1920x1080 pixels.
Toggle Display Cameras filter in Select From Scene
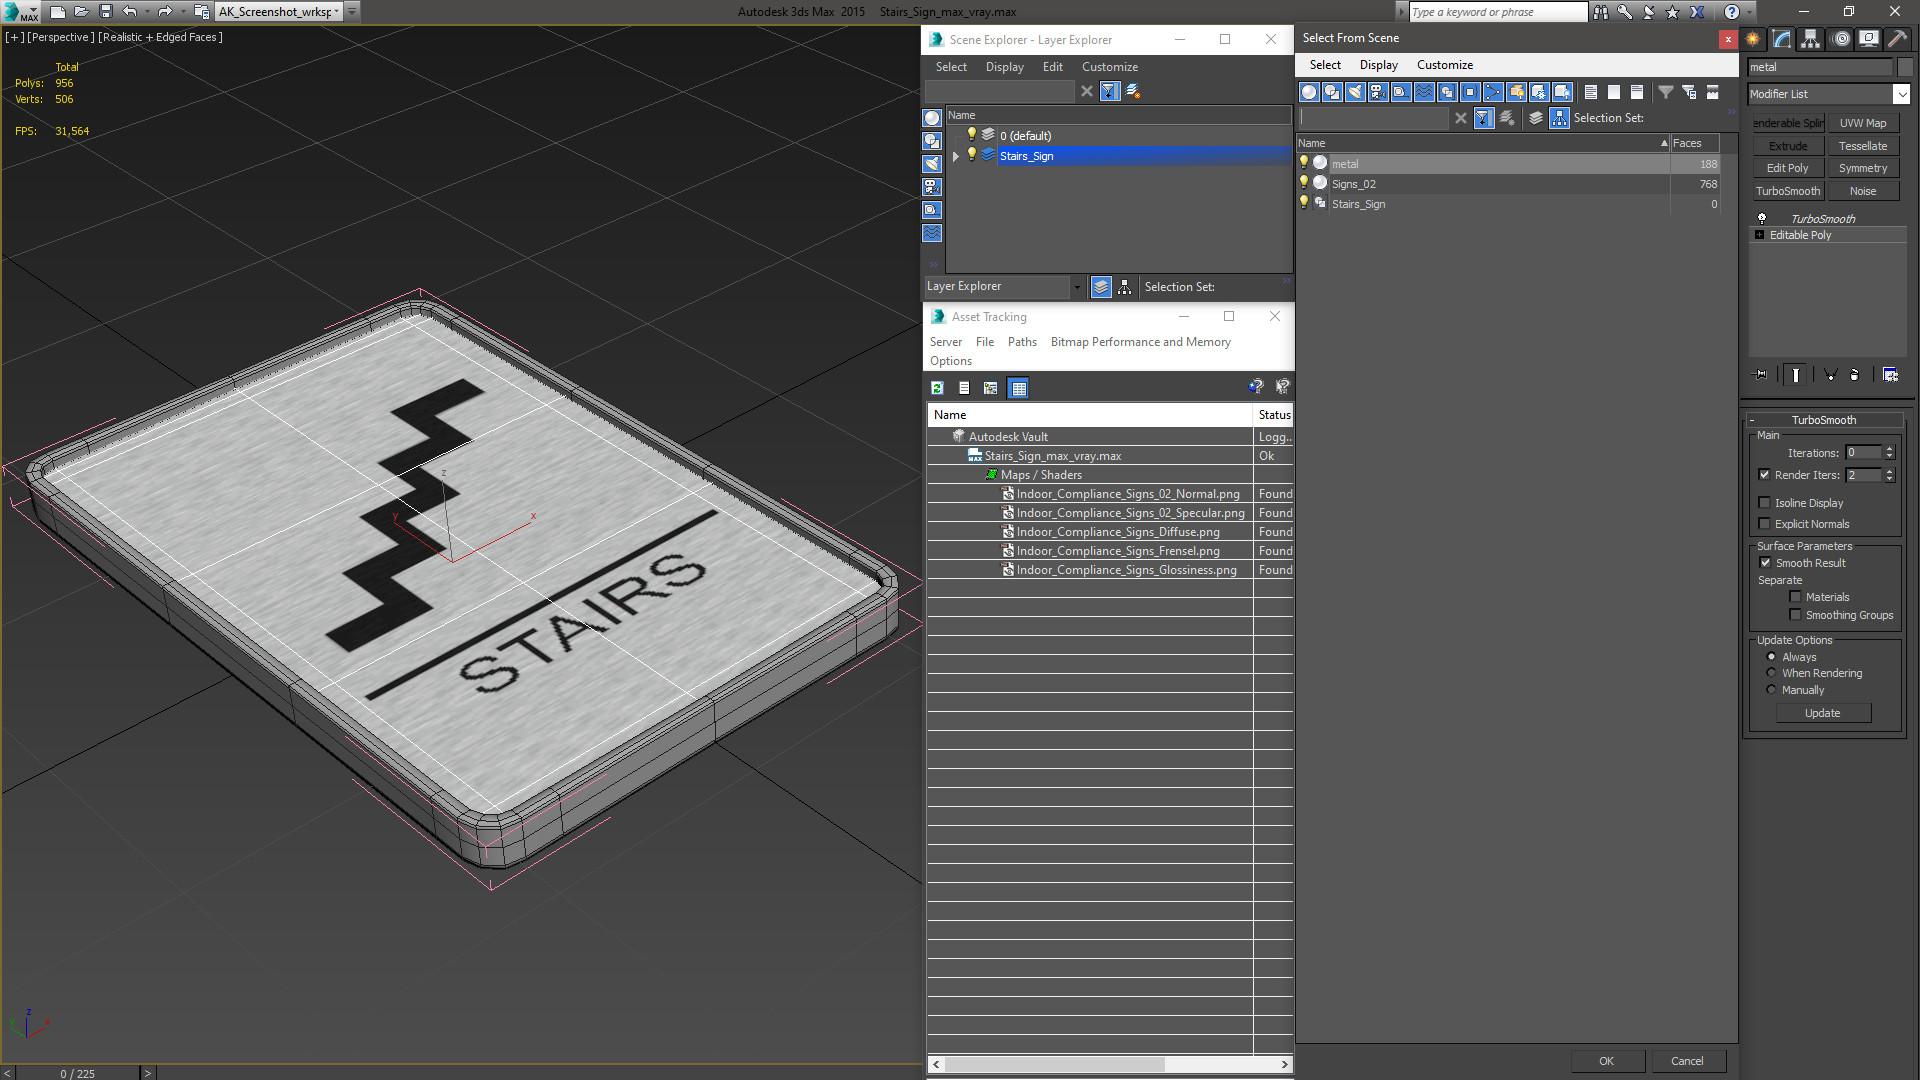pyautogui.click(x=1378, y=92)
